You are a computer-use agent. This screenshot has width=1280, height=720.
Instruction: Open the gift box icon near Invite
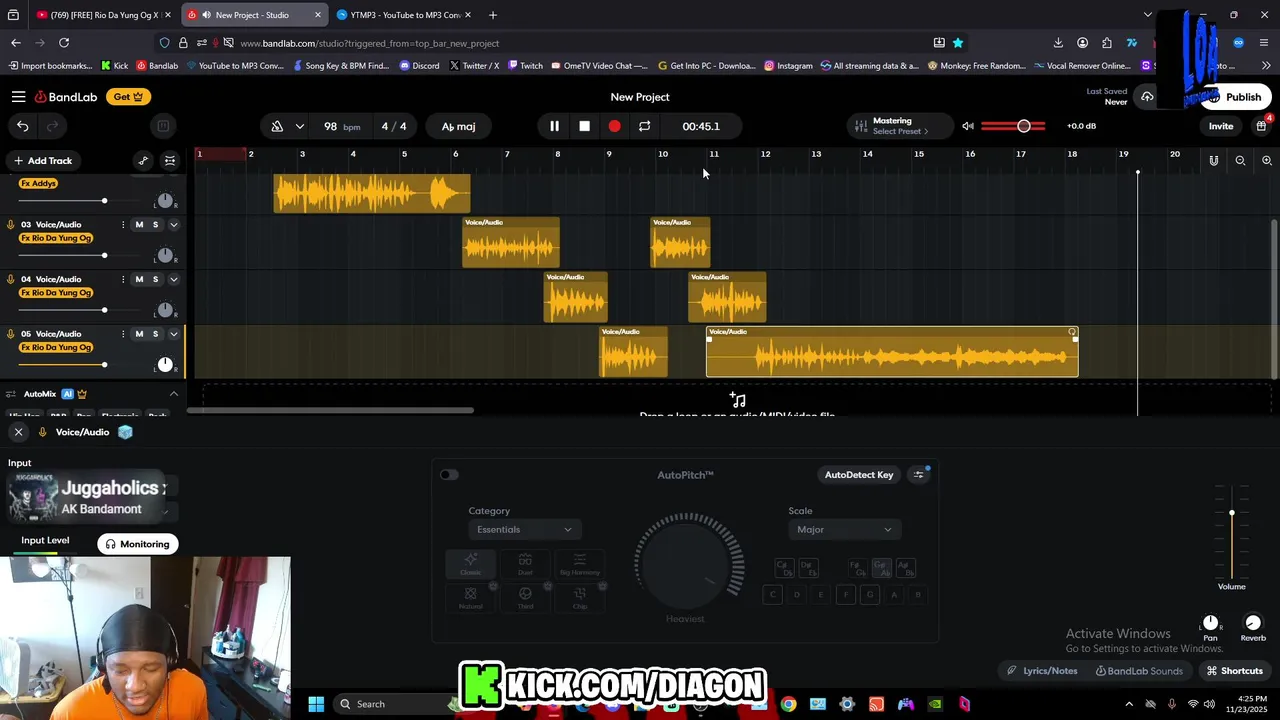coord(1262,126)
